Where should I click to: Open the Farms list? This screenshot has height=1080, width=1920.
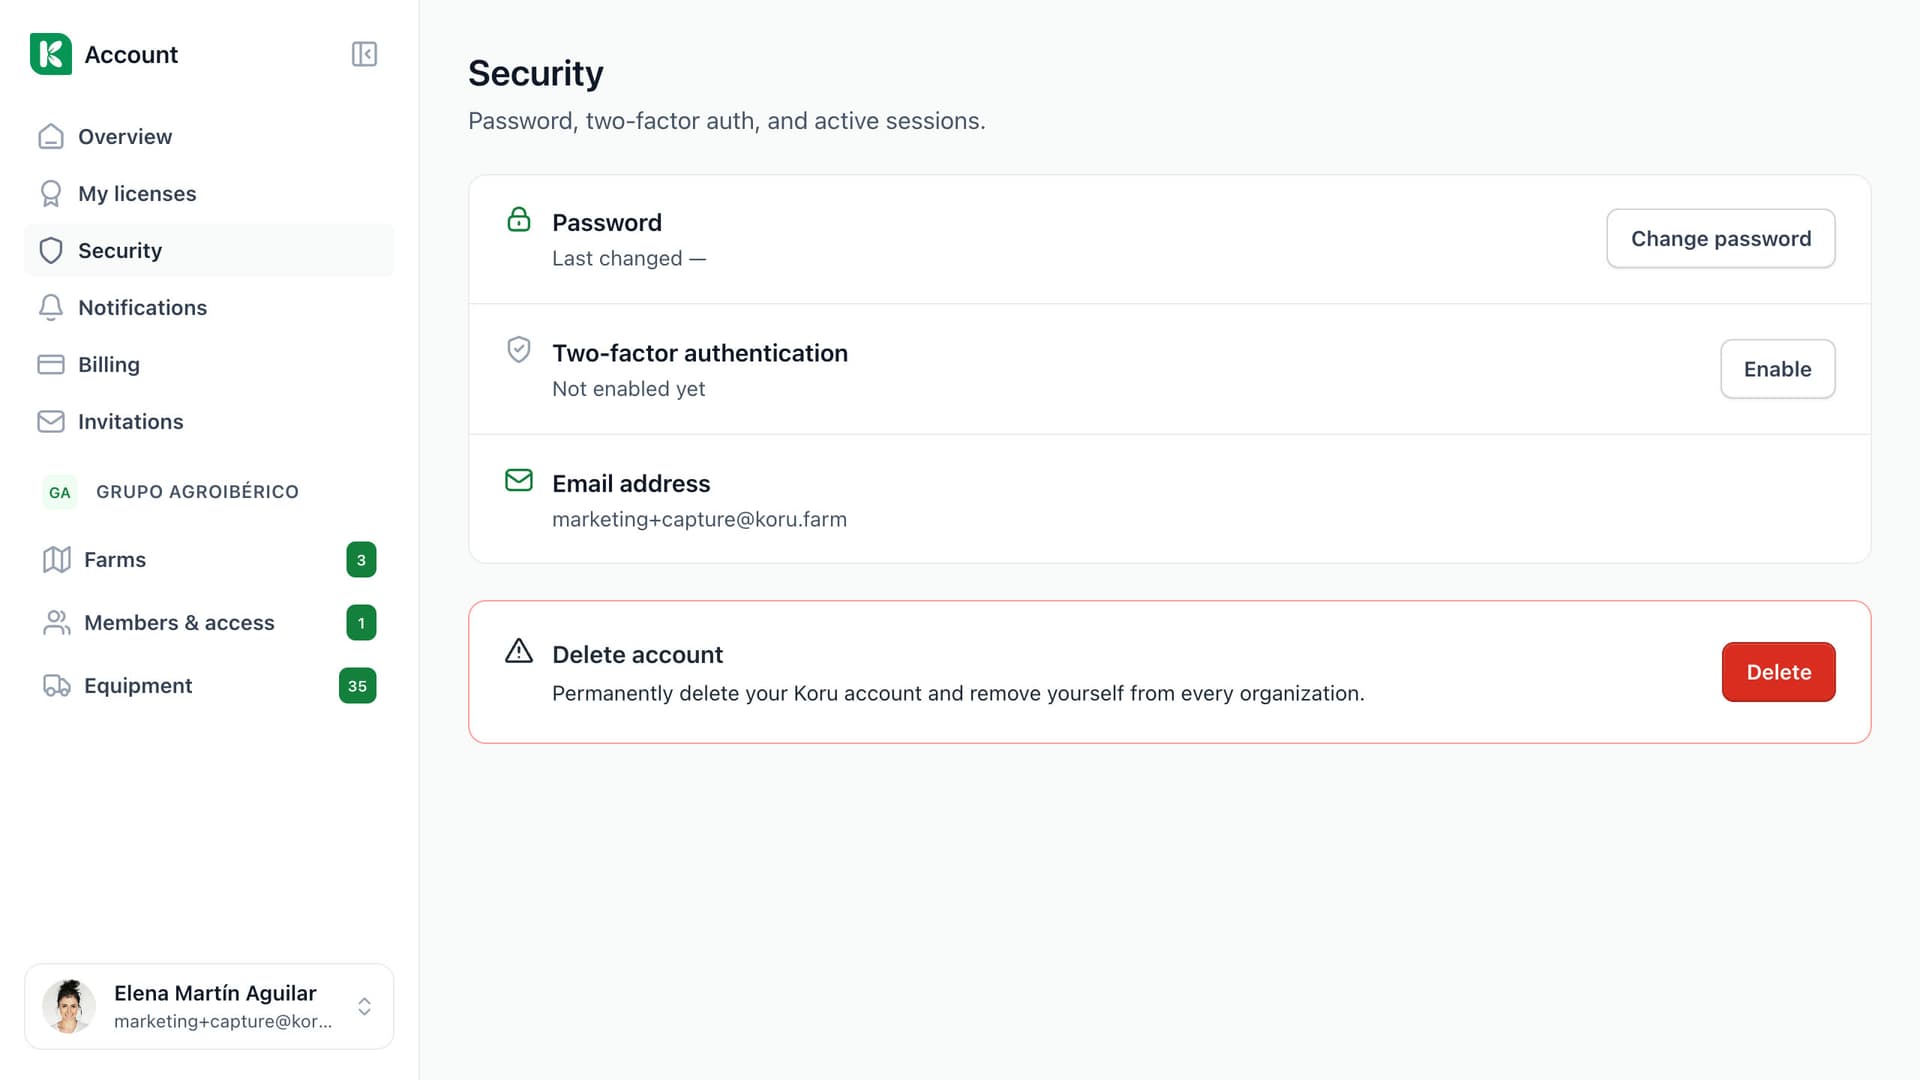[209, 560]
